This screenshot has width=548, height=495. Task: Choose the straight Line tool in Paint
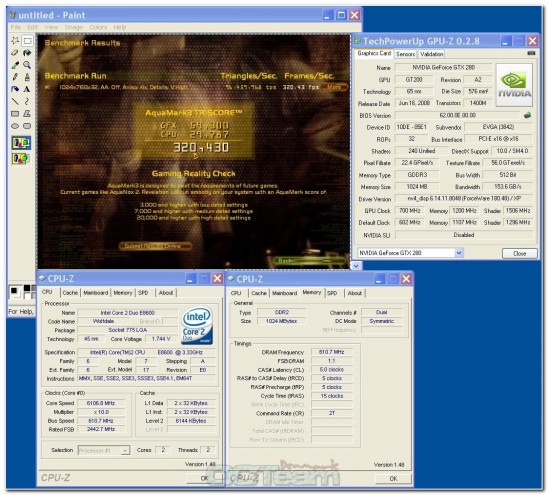[15, 101]
